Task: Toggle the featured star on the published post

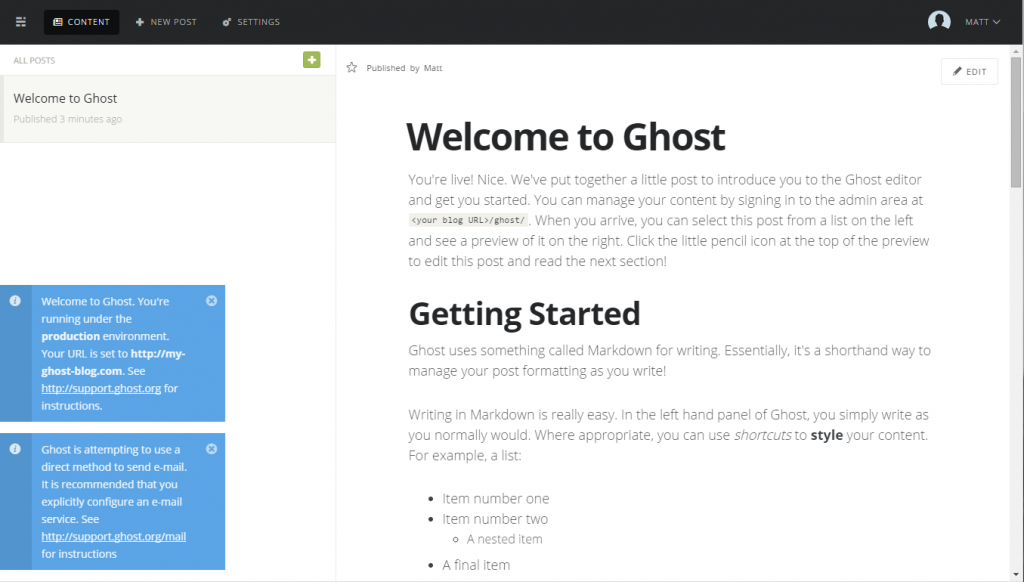Action: coord(350,67)
